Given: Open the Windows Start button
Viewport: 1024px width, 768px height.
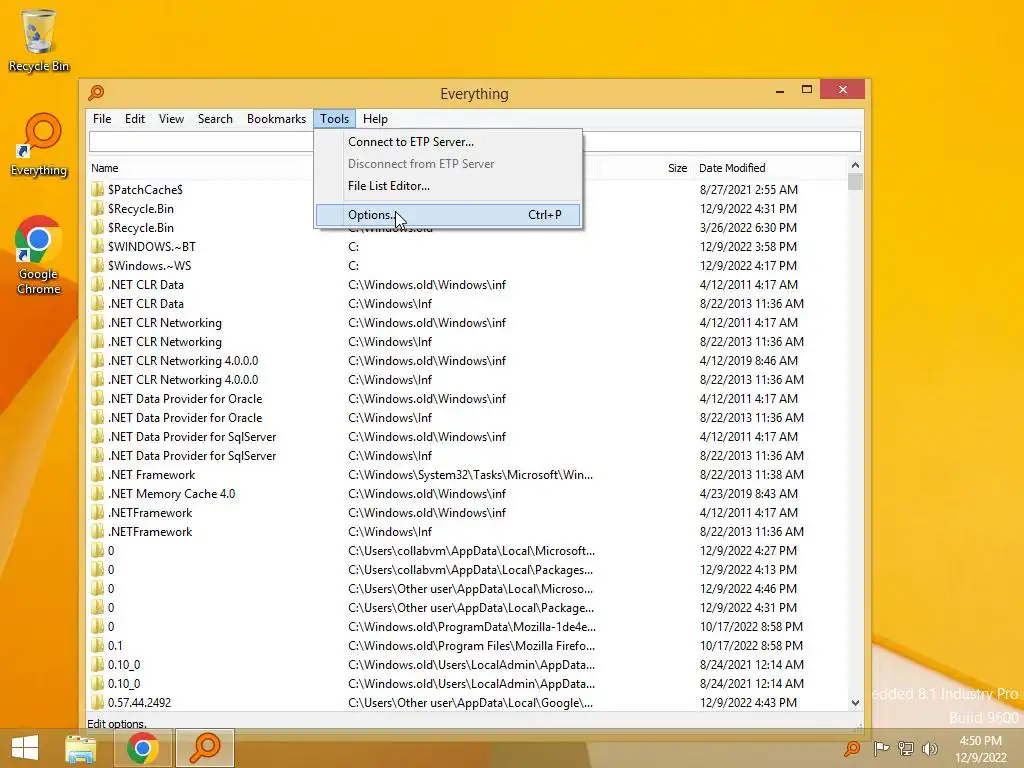Looking at the screenshot, I should coord(25,748).
